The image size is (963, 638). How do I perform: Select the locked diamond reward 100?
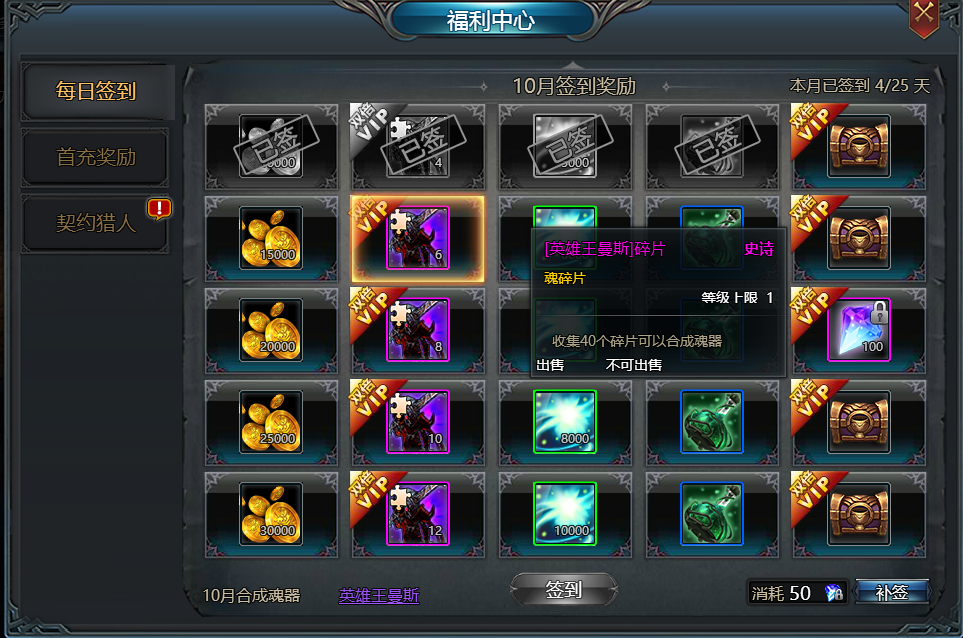click(859, 330)
